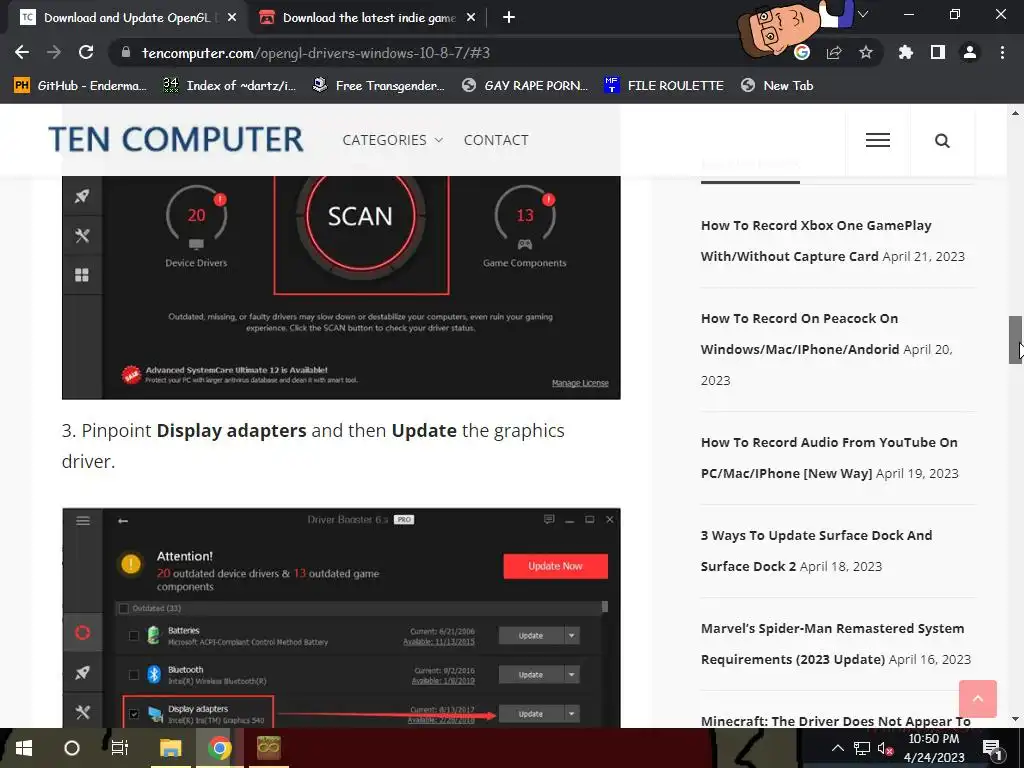Screen dimensions: 1024x768
Task: Click the TEN COMPUTER site logo
Action: 176,140
